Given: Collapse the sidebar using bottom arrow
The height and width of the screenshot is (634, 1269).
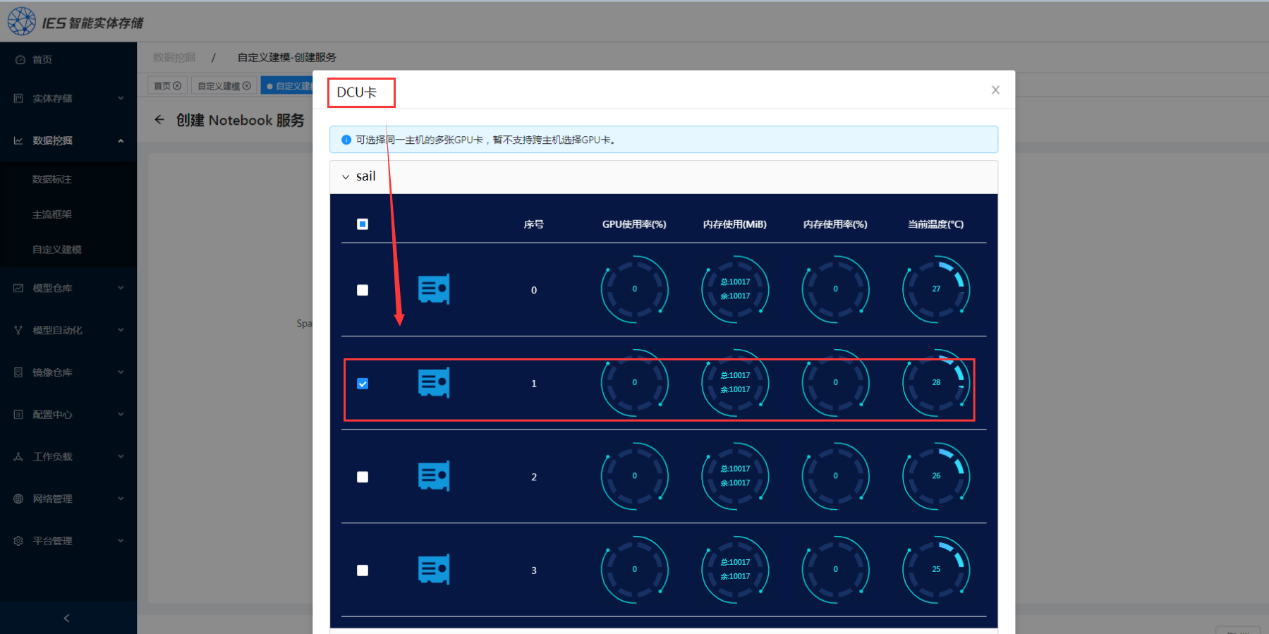Looking at the screenshot, I should click(x=67, y=618).
